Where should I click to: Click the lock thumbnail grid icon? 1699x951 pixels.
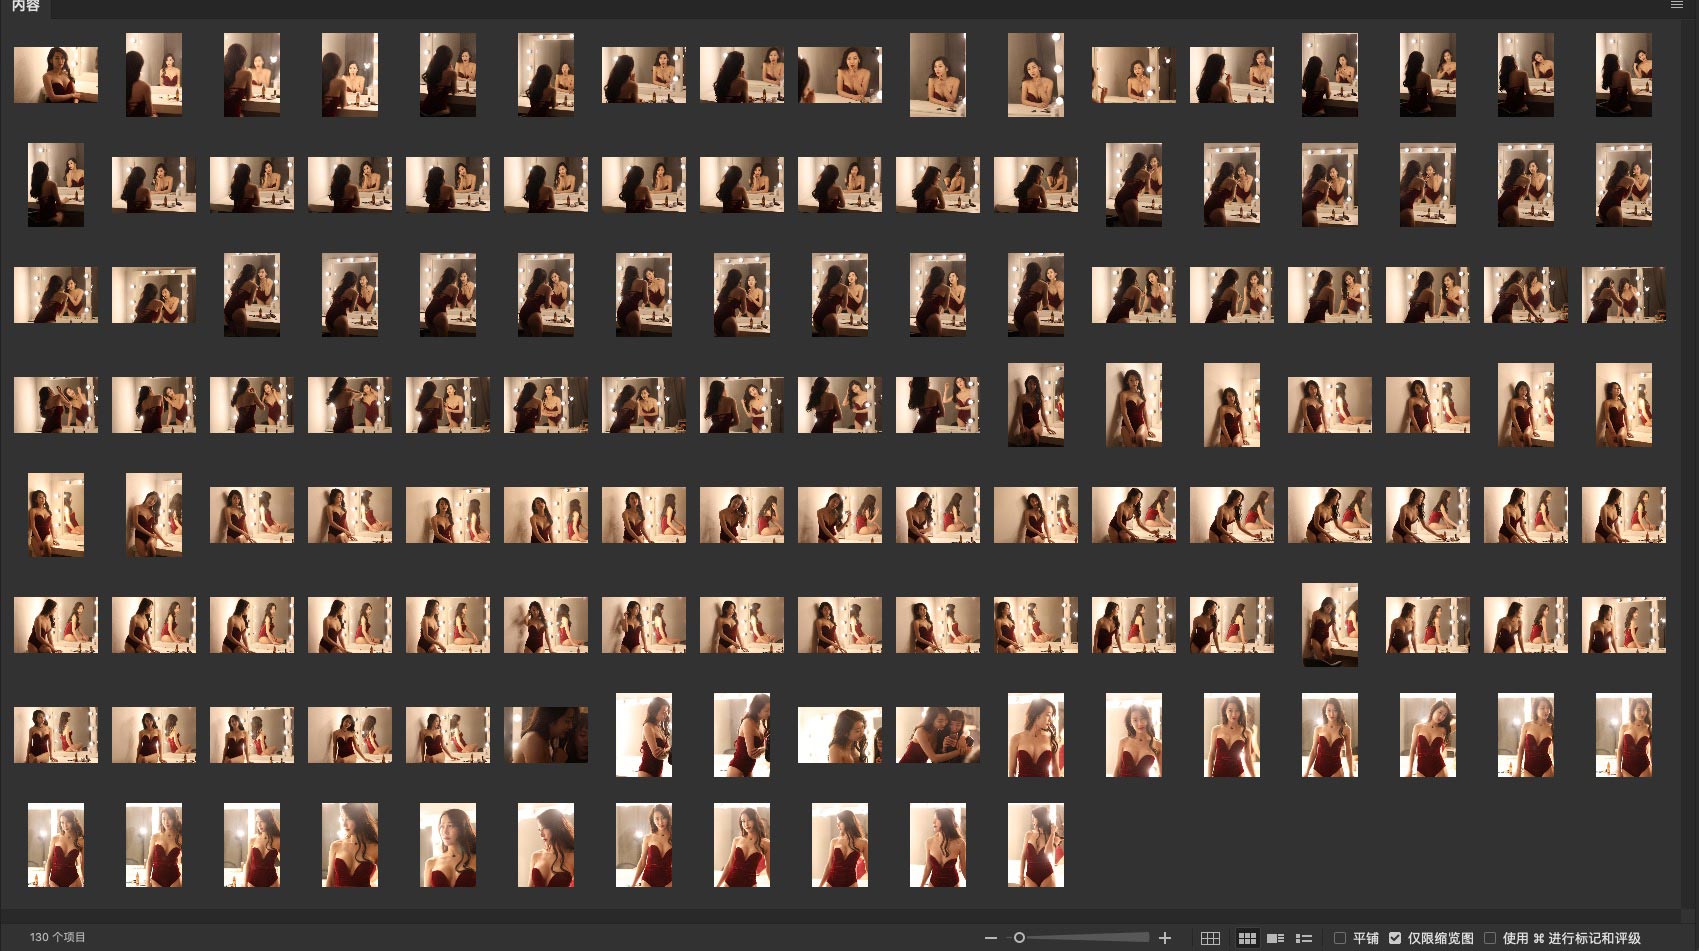click(1210, 938)
